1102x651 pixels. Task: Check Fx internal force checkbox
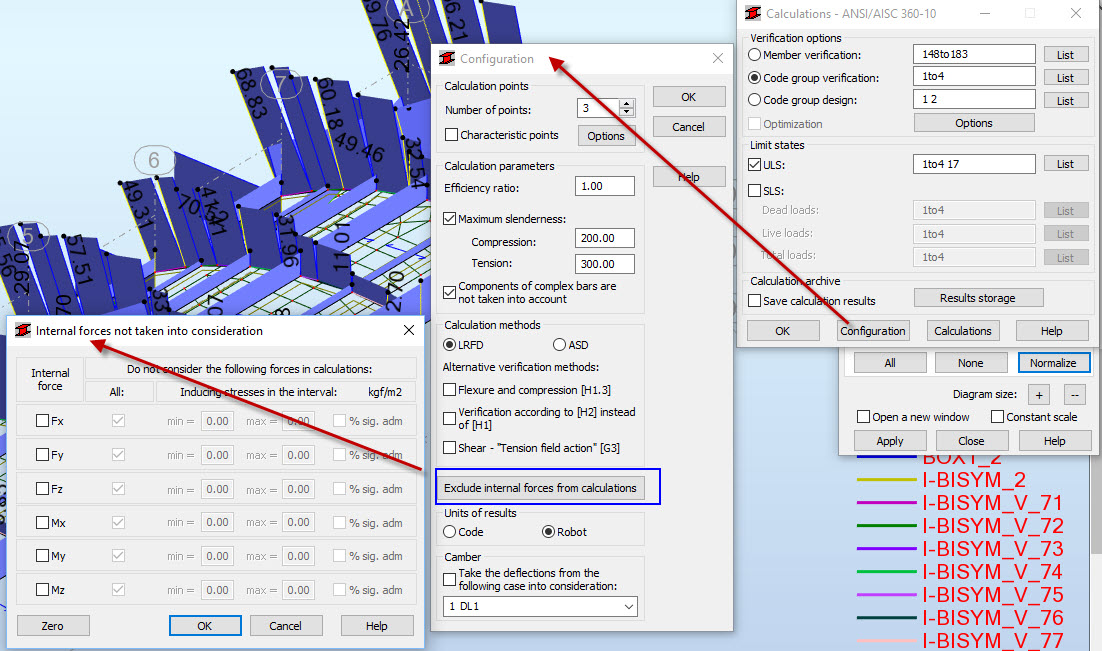coord(42,421)
